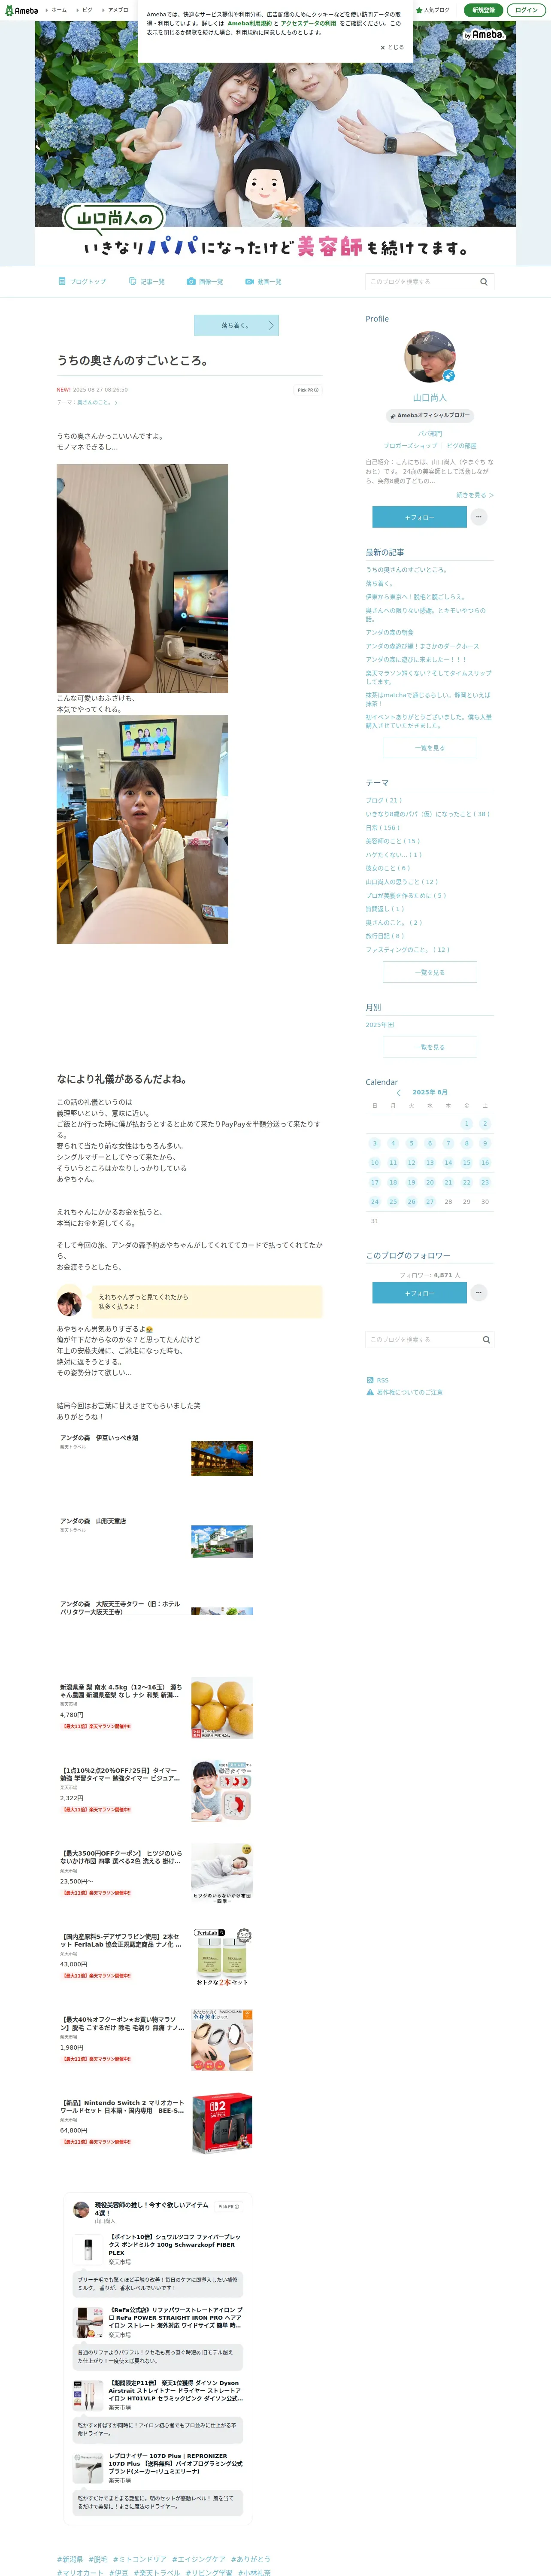Image resolution: width=551 pixels, height=2576 pixels.
Task: Click the warning icon next to 著作権についてのご注意
Action: 370,1392
